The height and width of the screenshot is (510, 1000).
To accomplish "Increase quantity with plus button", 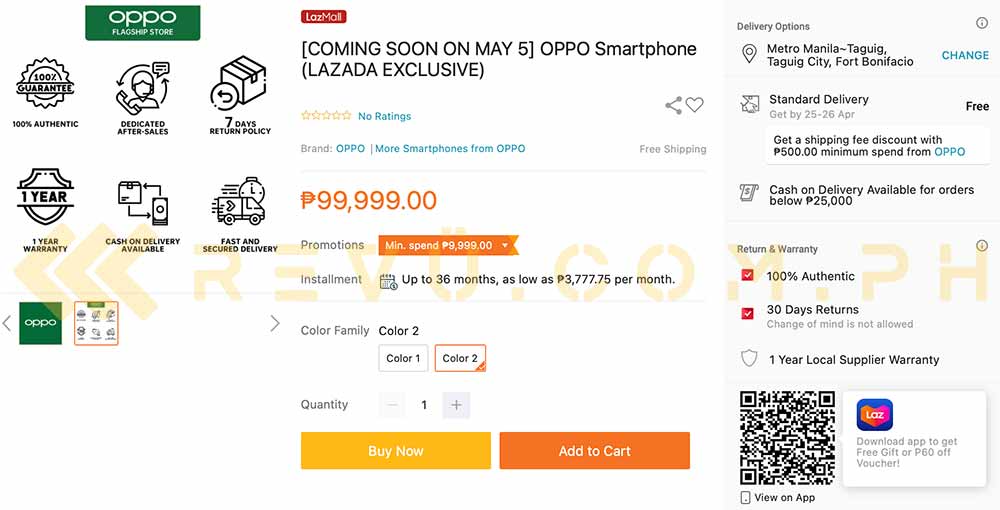I will [456, 405].
